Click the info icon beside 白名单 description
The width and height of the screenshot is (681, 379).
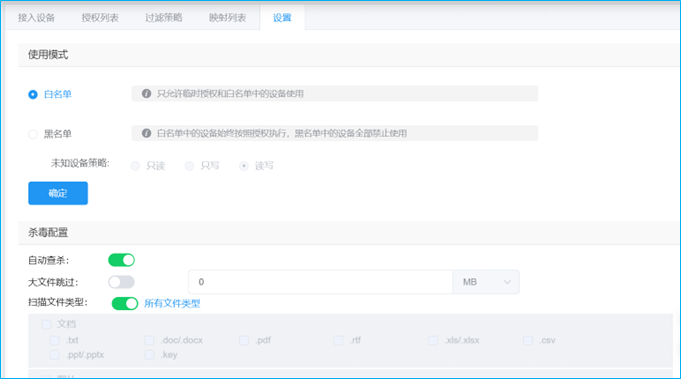click(x=146, y=93)
